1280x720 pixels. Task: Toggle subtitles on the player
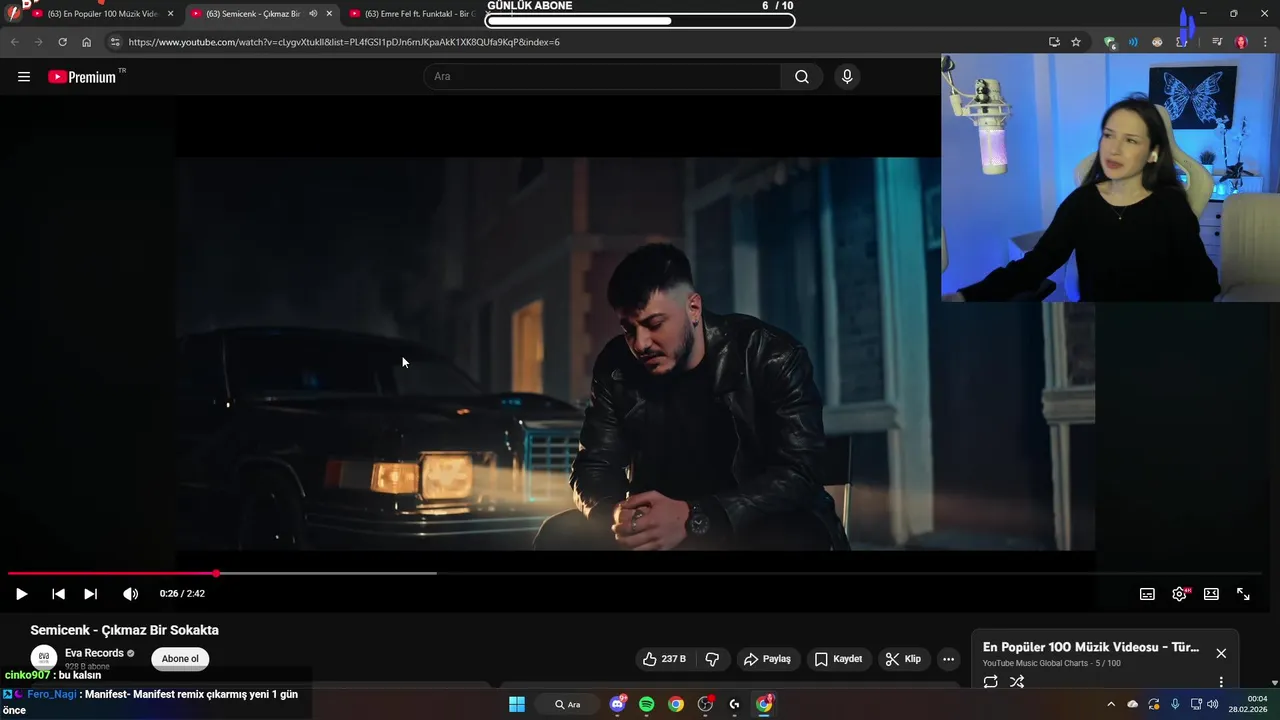pyautogui.click(x=1147, y=594)
